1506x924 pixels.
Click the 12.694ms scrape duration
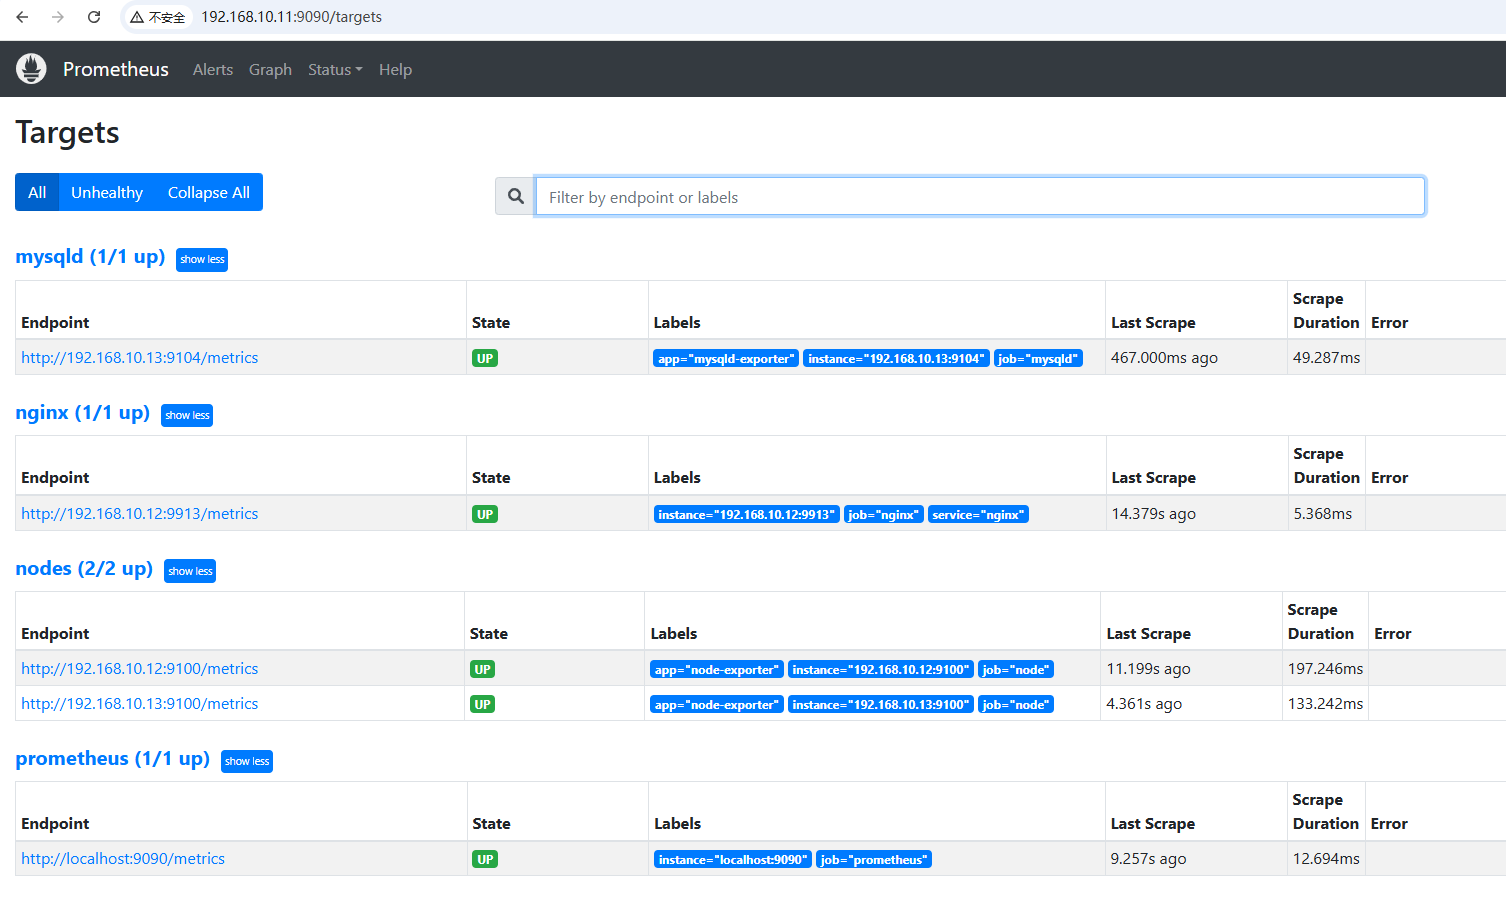(x=1326, y=859)
